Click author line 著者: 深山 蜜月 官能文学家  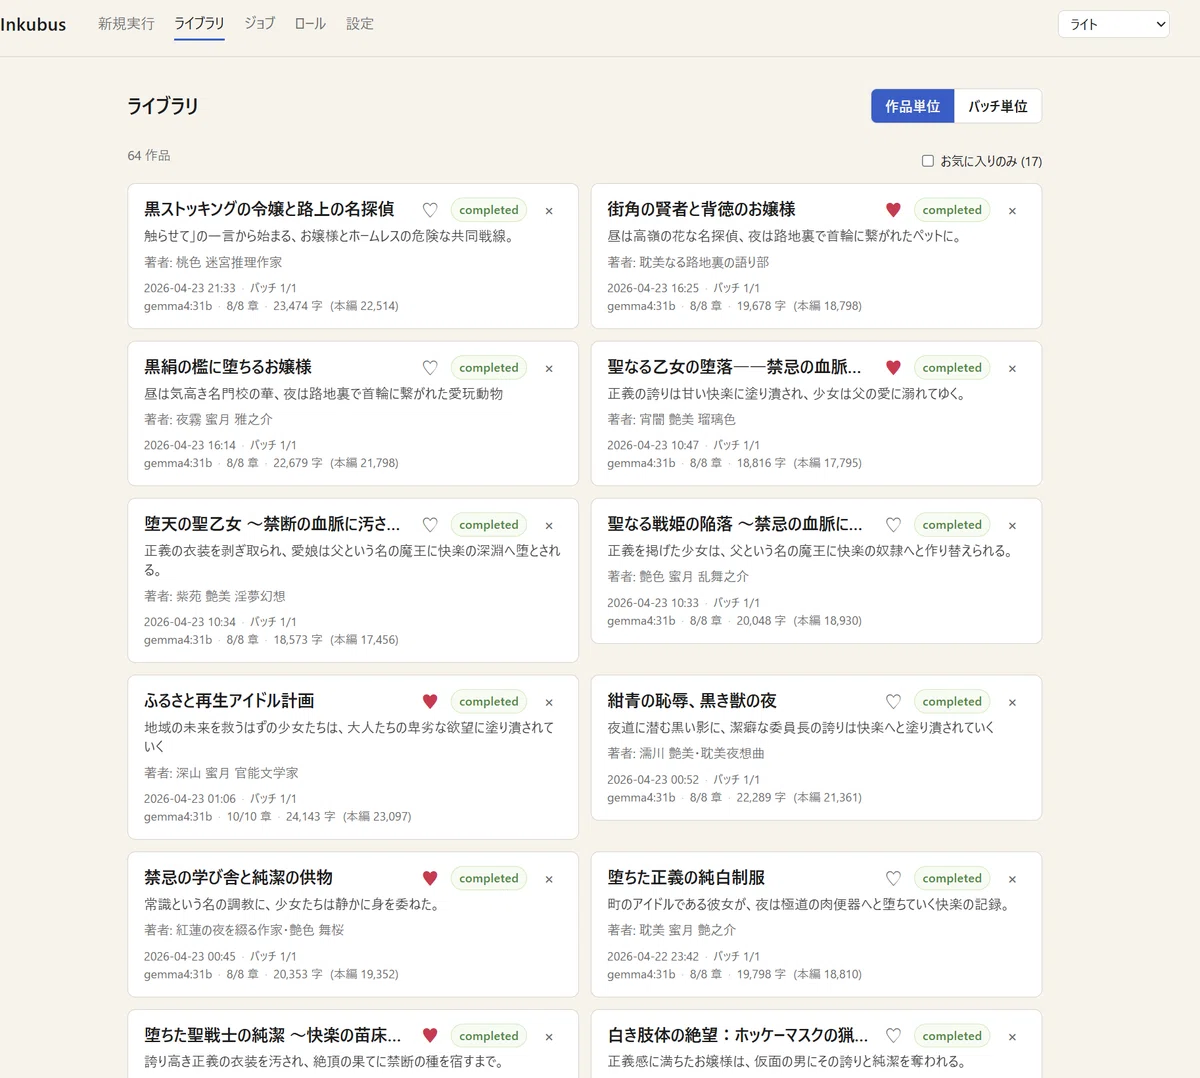[x=221, y=773]
